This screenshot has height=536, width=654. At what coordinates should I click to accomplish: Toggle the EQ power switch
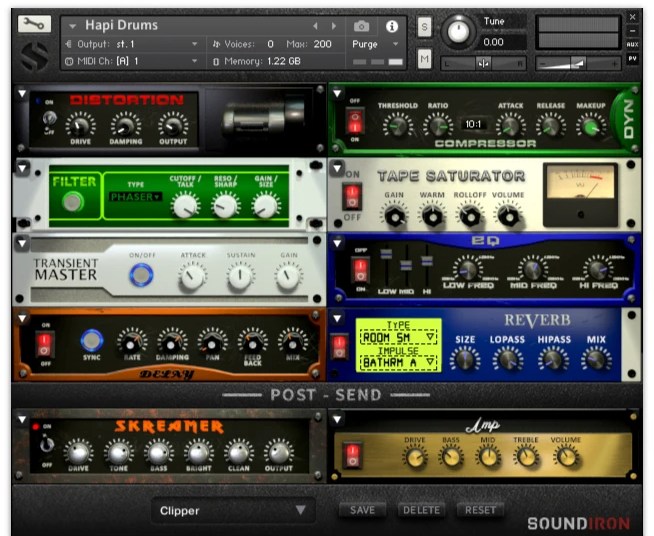[360, 270]
